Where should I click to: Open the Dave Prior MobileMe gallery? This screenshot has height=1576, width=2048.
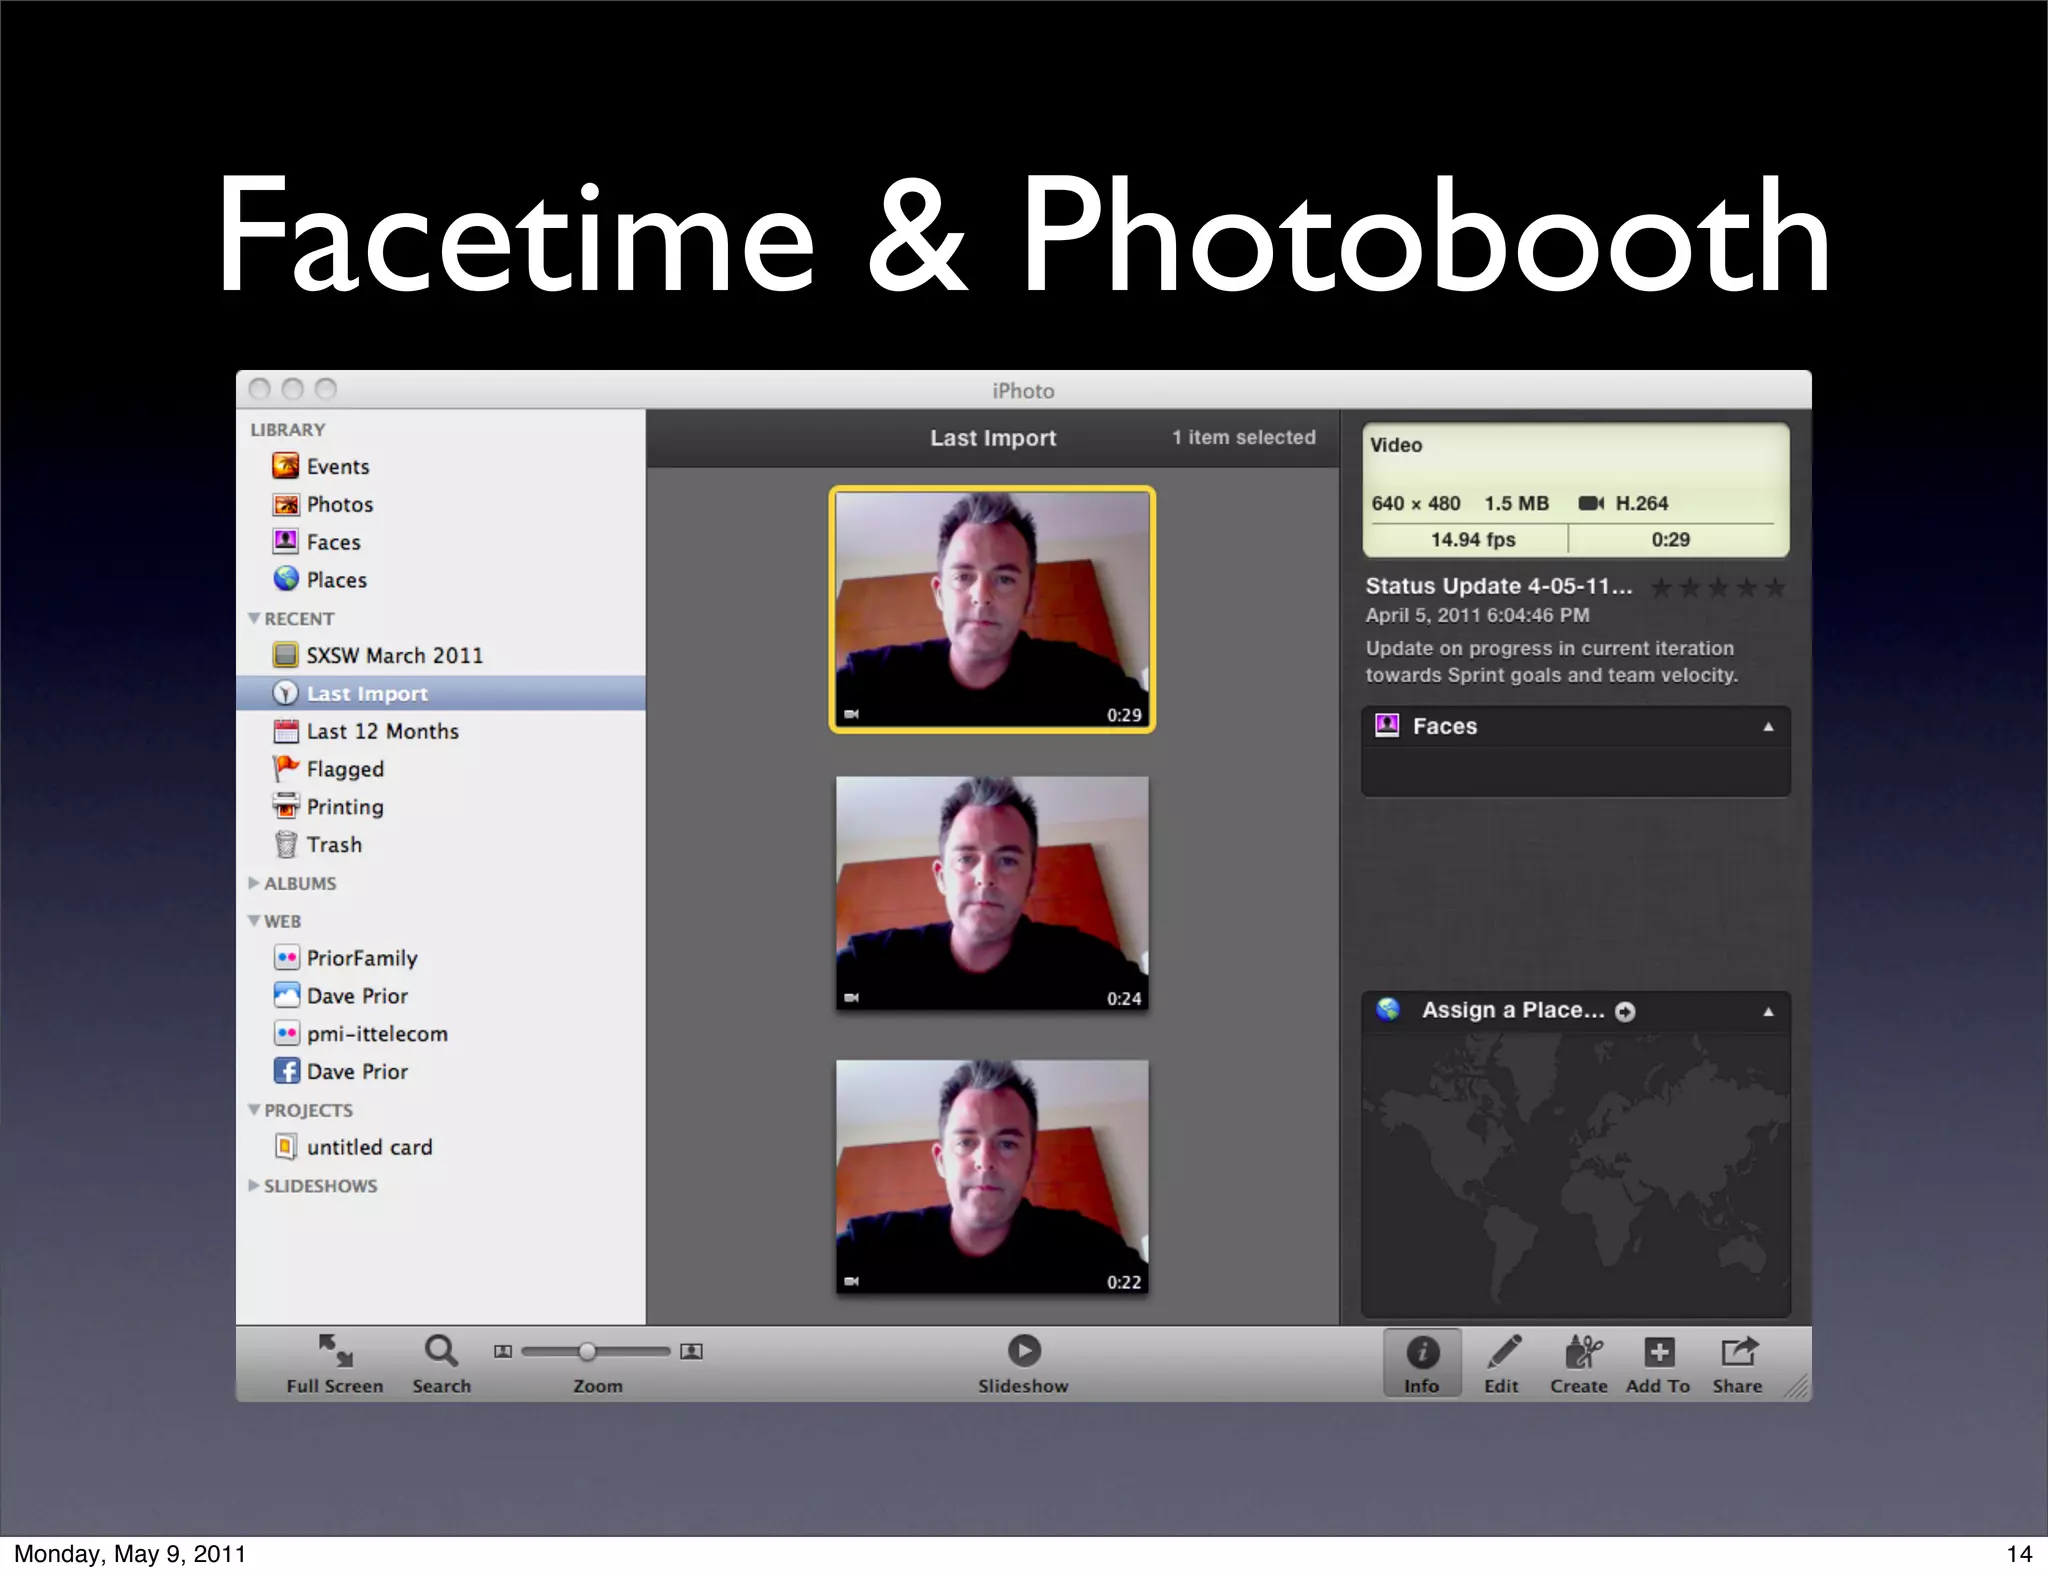pyautogui.click(x=341, y=996)
